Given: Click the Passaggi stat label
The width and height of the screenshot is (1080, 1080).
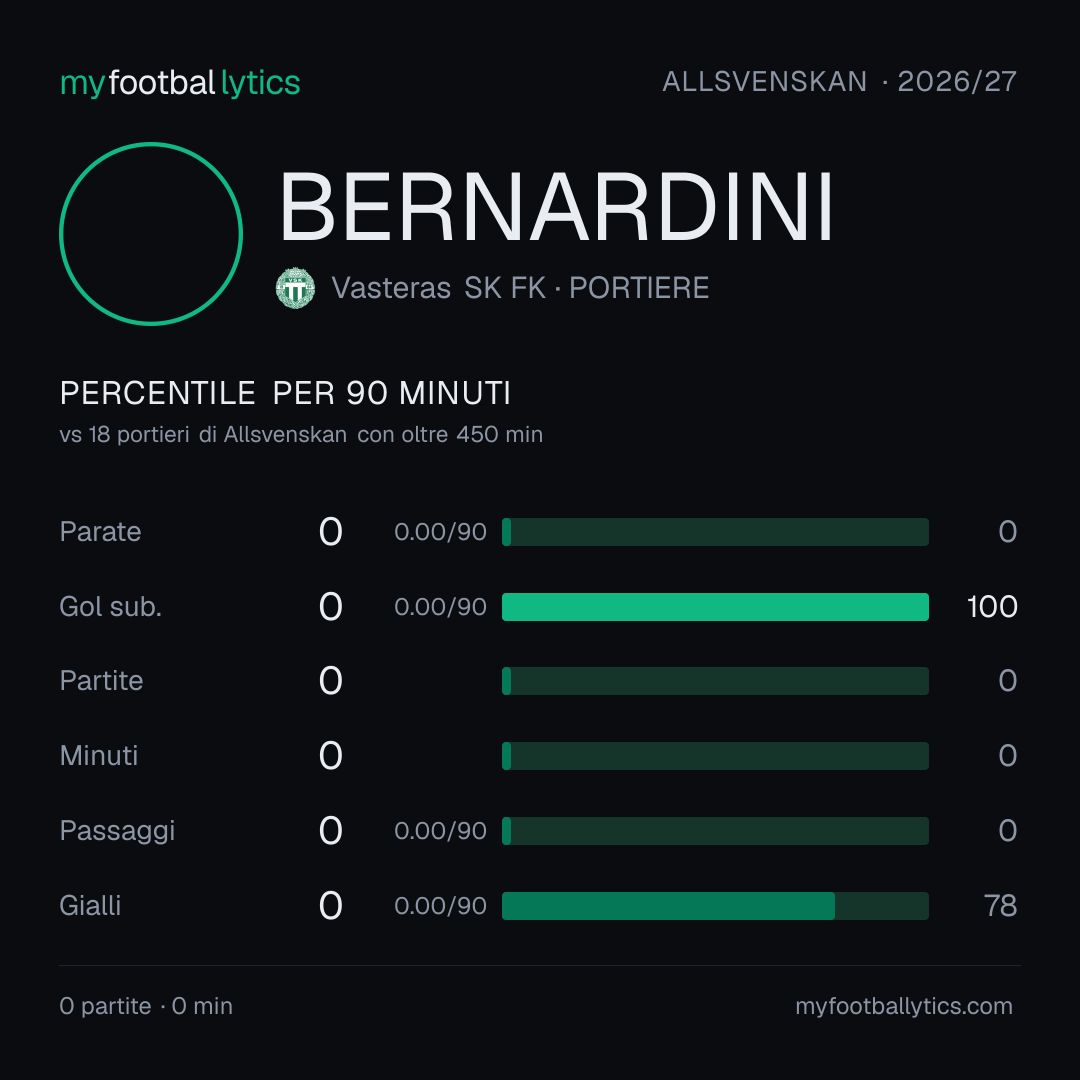Looking at the screenshot, I should 117,831.
